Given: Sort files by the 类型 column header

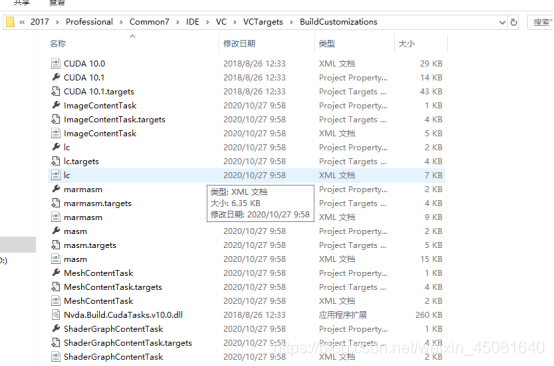Looking at the screenshot, I should tap(326, 43).
